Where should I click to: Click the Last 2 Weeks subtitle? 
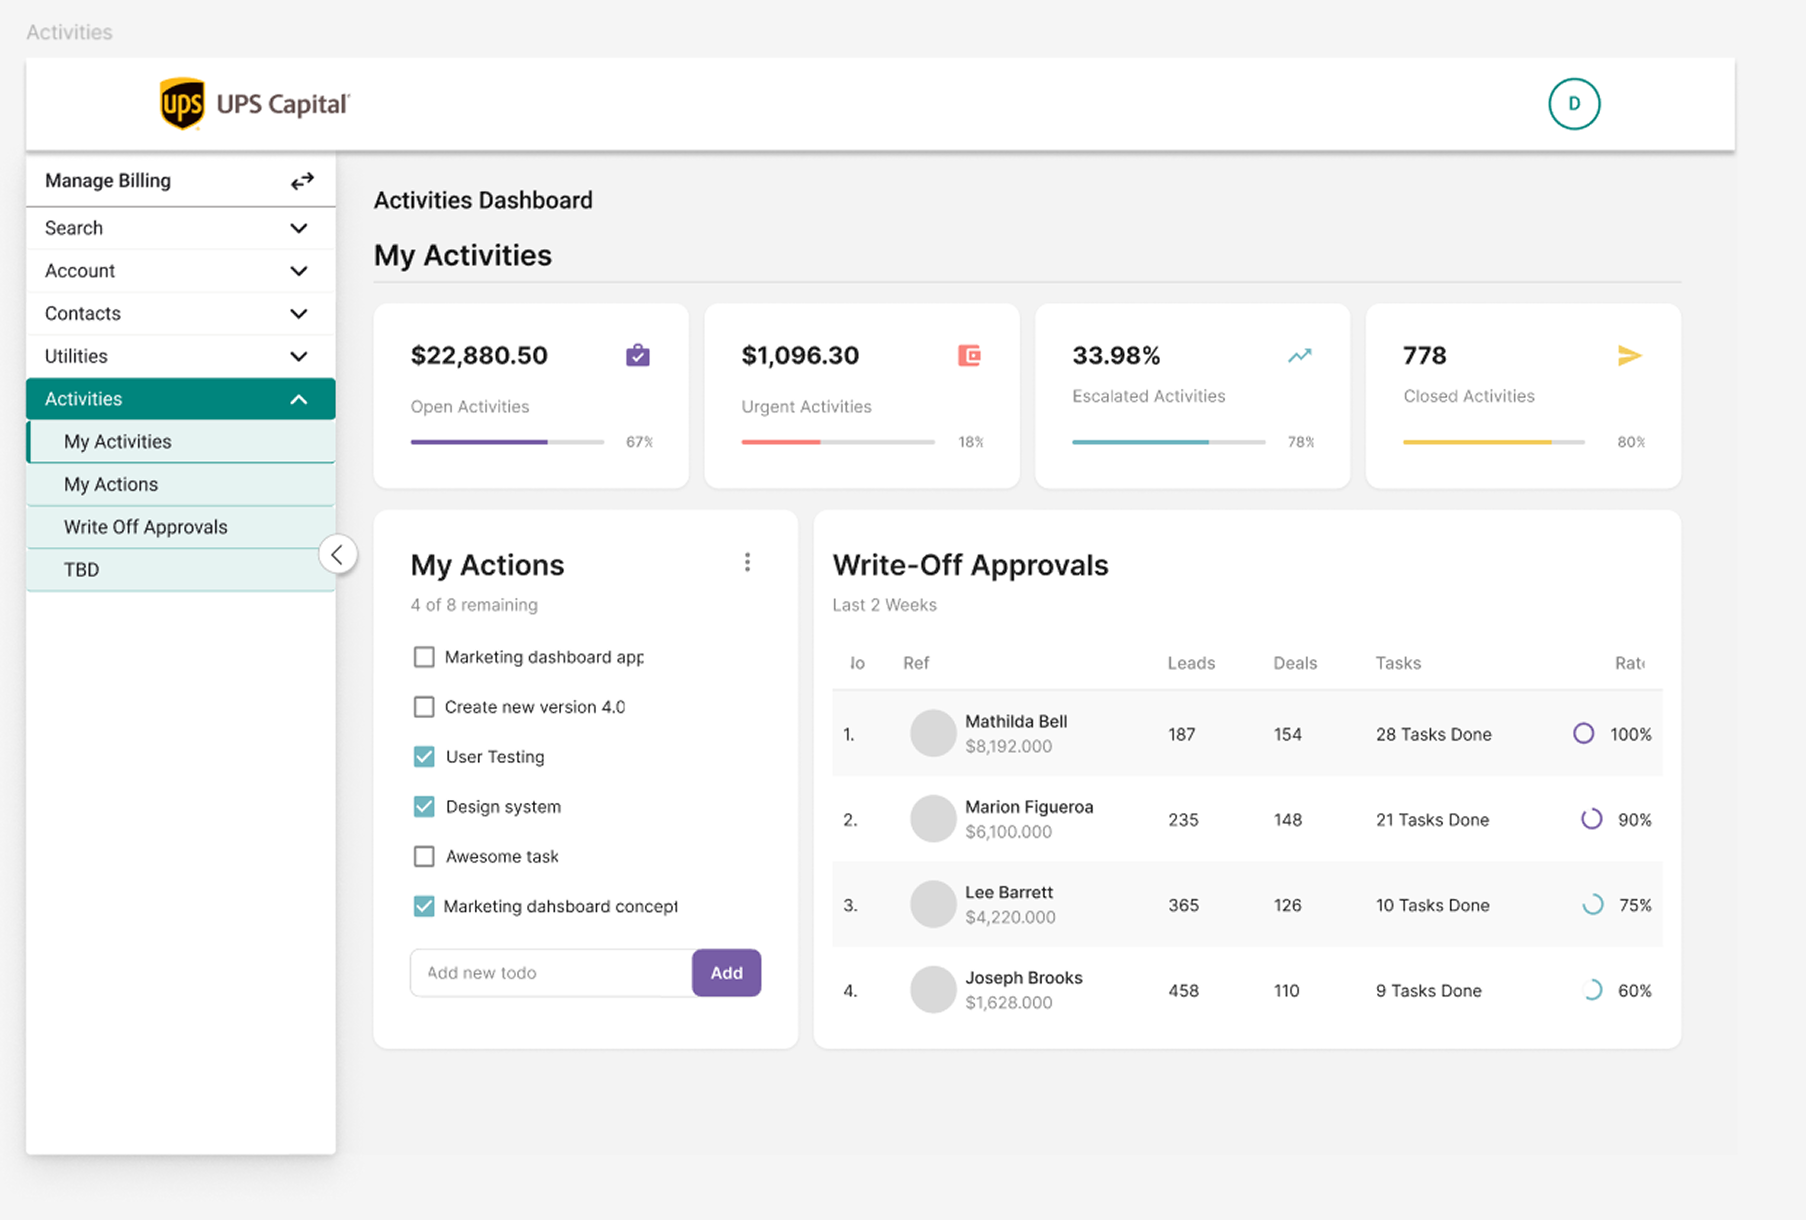pos(884,605)
